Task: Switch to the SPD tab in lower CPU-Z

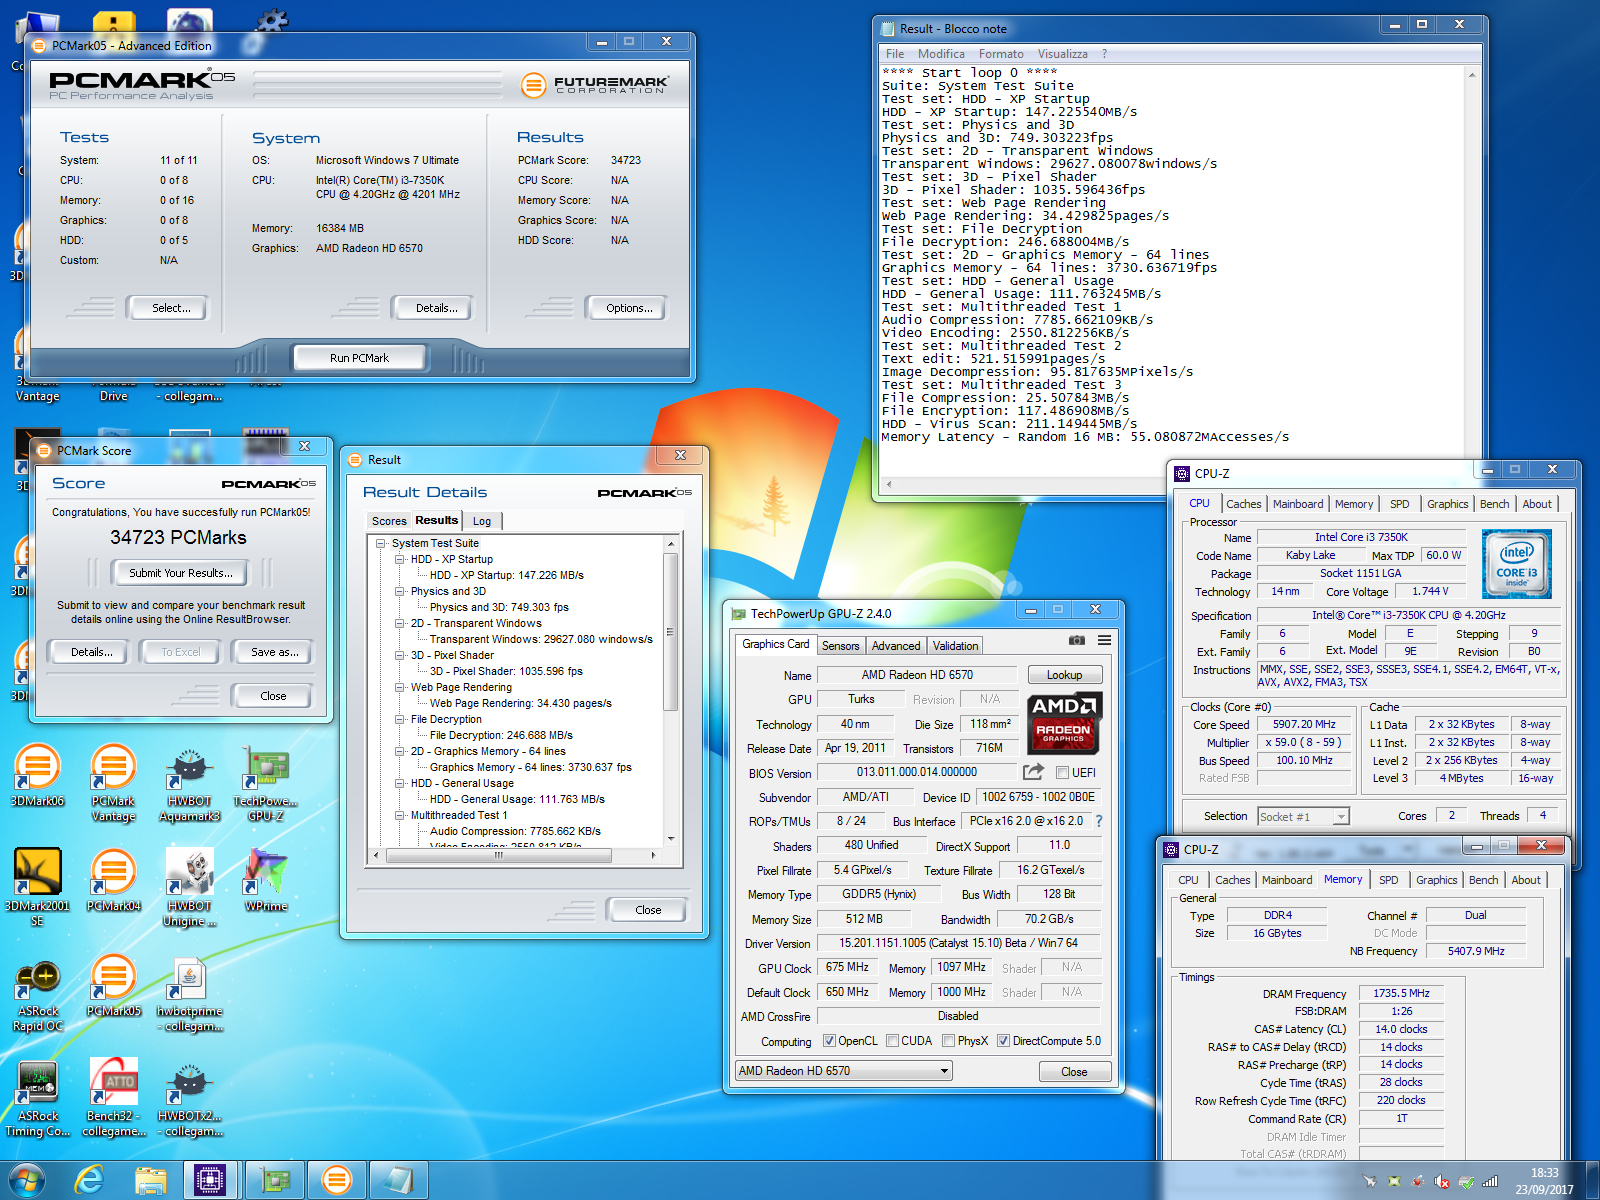Action: coord(1388,880)
